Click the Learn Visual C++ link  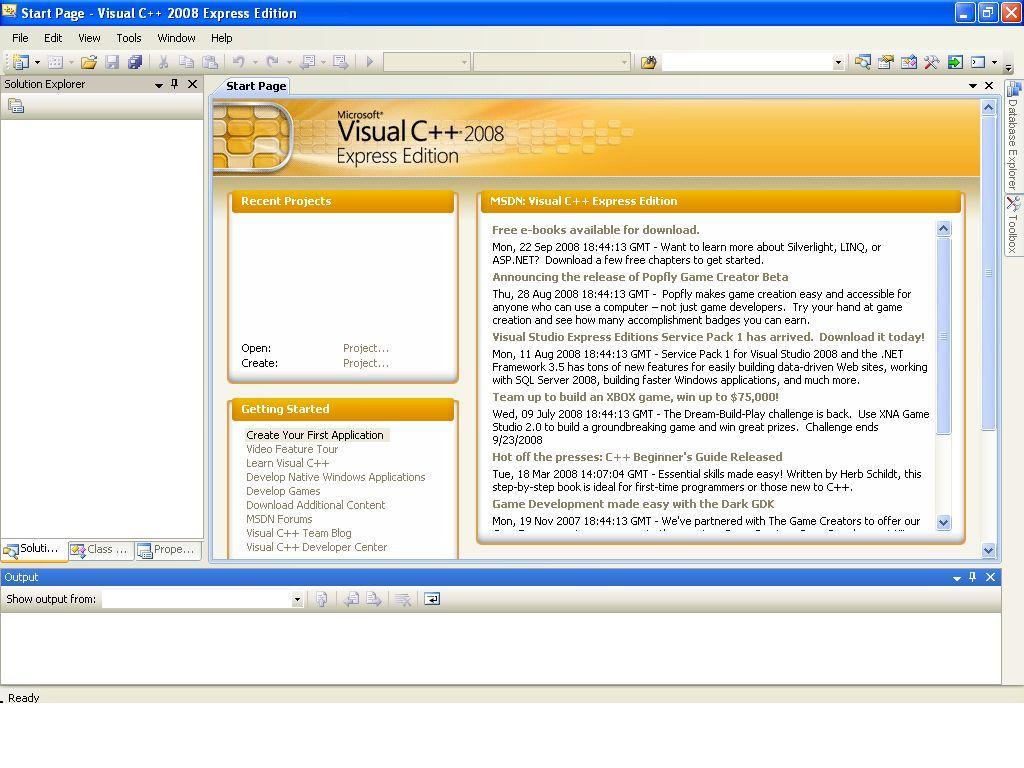pos(287,463)
